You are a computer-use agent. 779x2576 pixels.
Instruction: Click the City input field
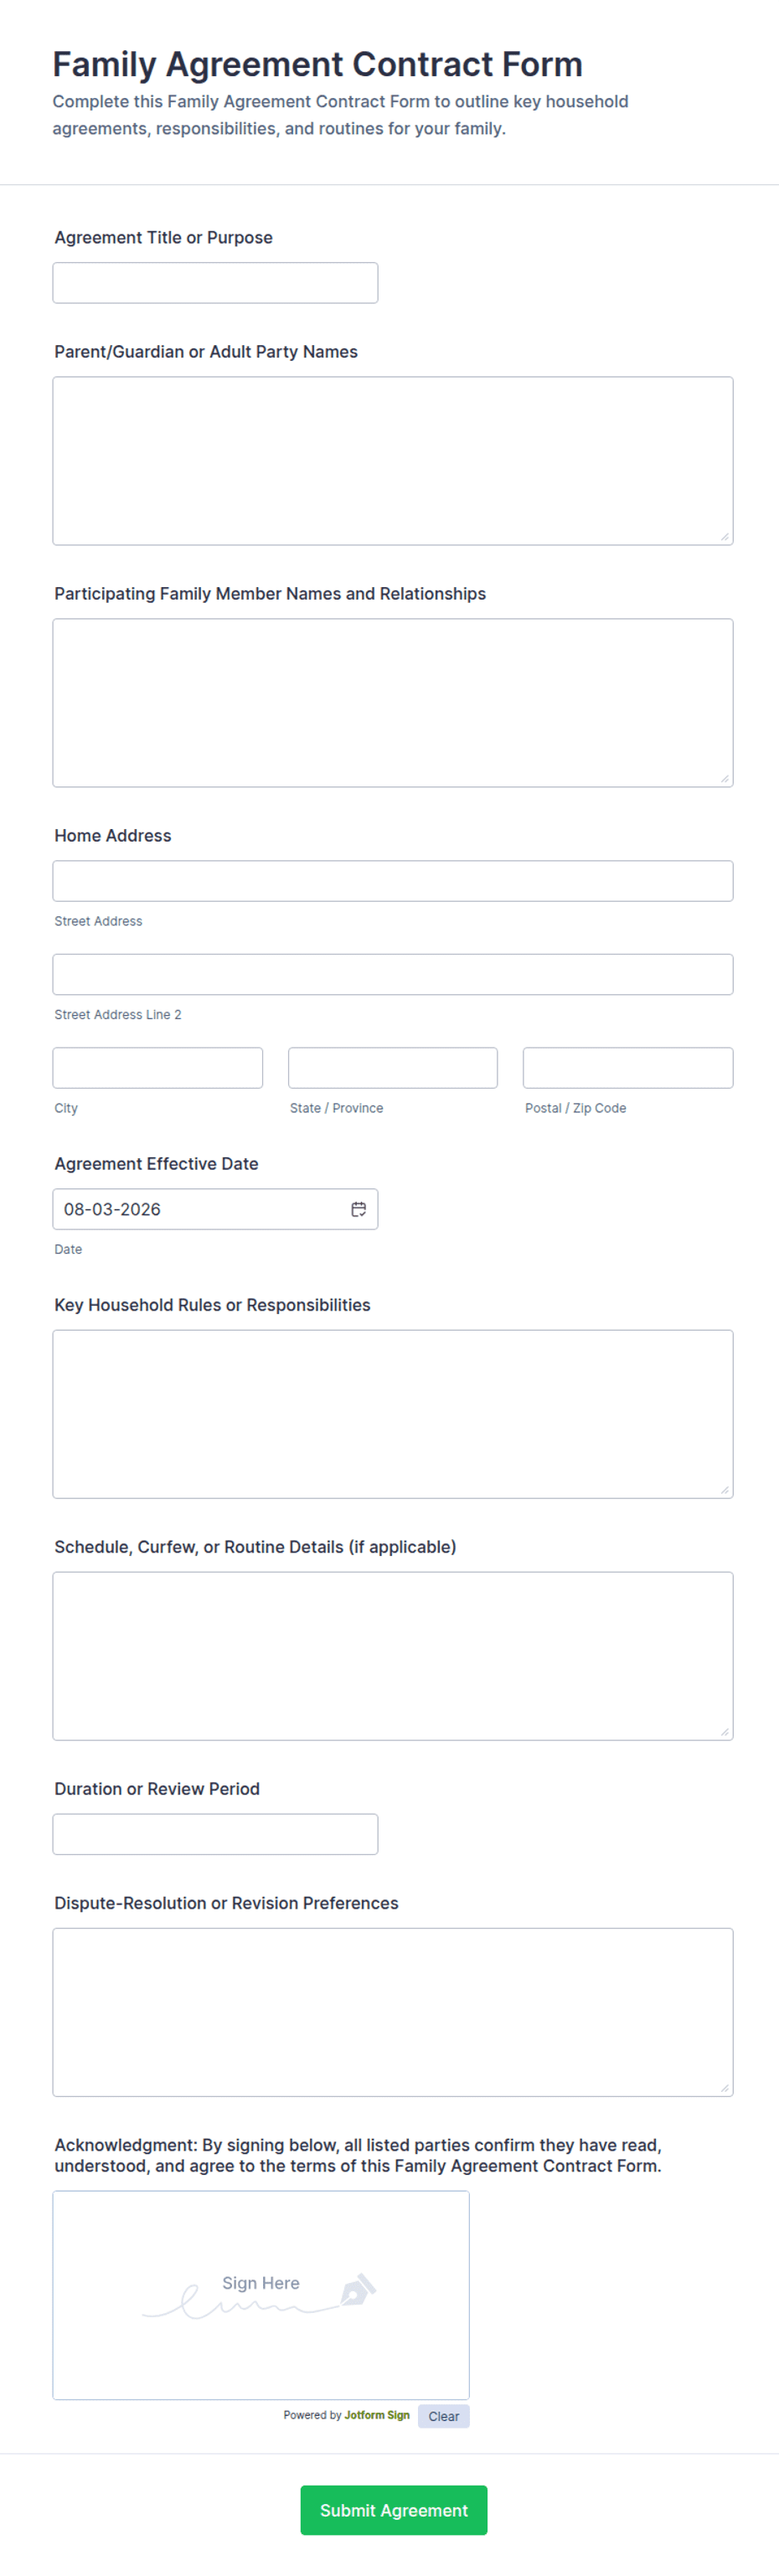click(158, 1068)
